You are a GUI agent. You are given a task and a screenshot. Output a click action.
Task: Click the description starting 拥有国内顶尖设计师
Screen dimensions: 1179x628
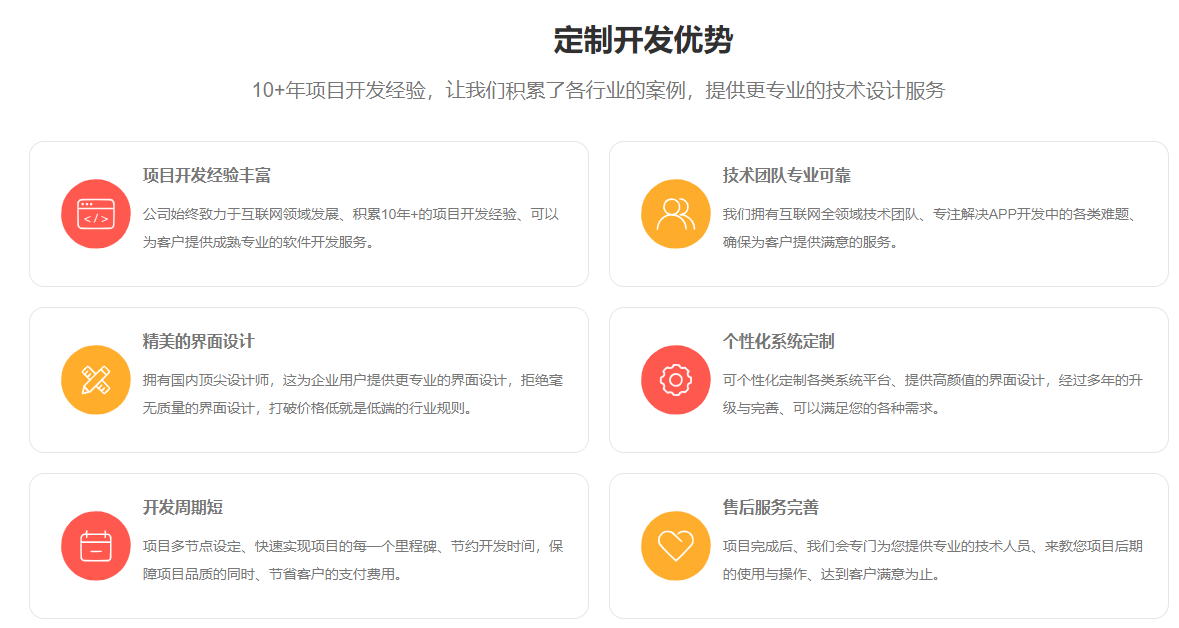[353, 394]
